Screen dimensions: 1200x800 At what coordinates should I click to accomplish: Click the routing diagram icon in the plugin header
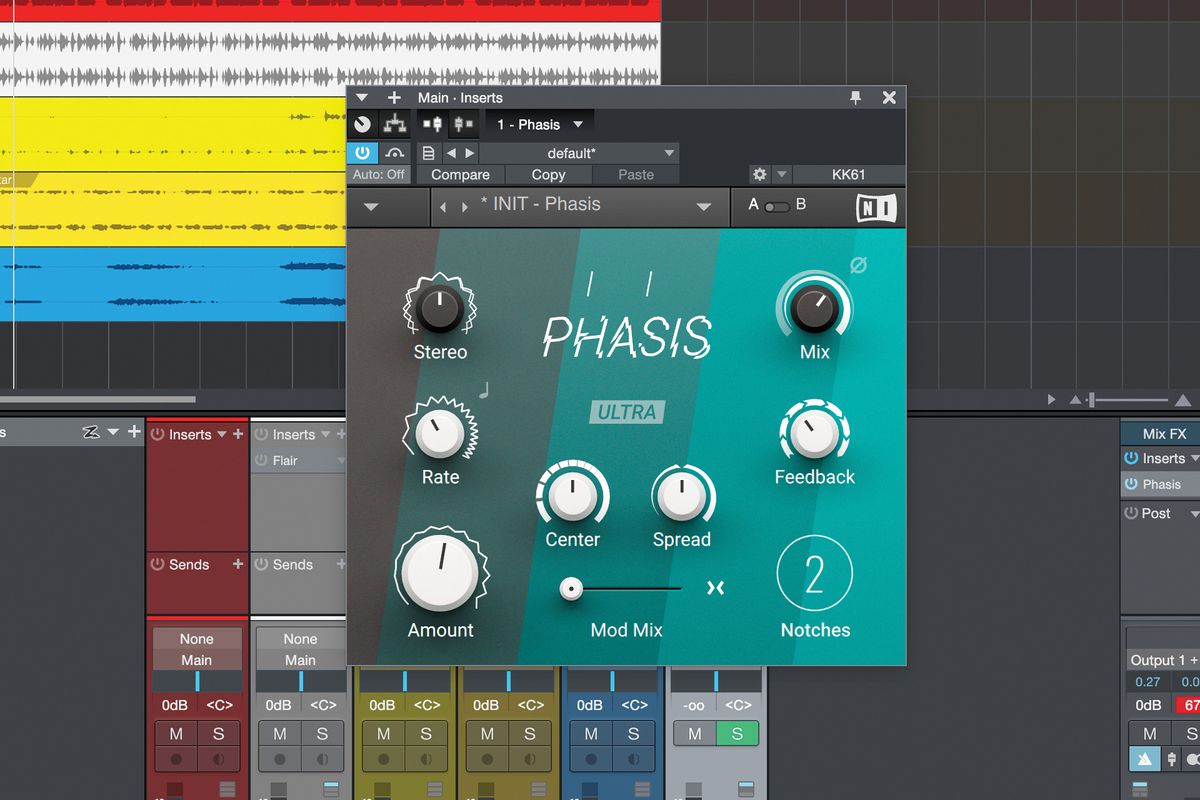pos(394,123)
